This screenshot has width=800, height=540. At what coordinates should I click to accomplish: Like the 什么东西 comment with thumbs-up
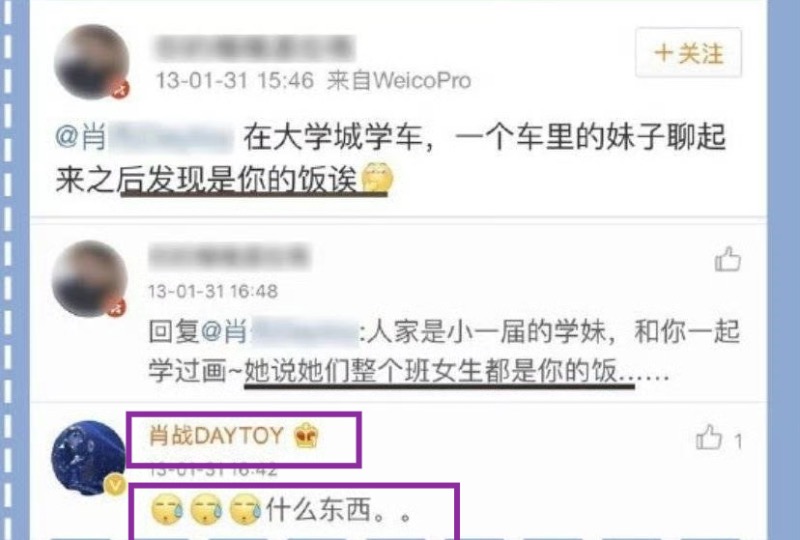click(709, 437)
